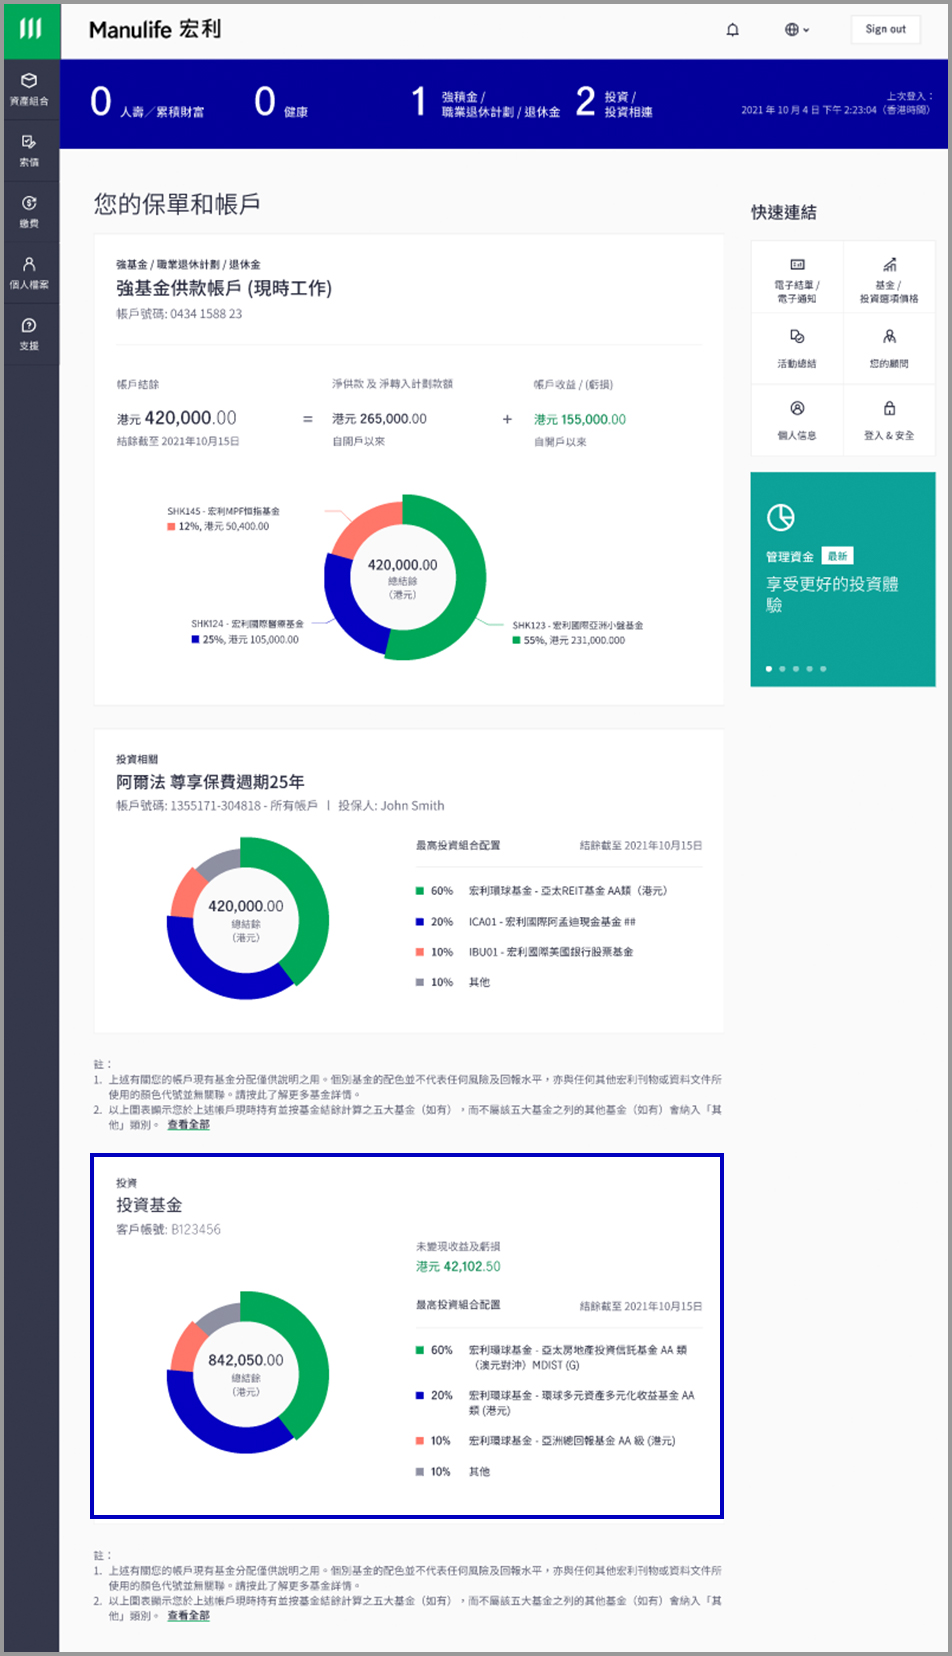
Task: Open 強基金供款帳戶 (現時工作) account title
Action: click(x=224, y=288)
